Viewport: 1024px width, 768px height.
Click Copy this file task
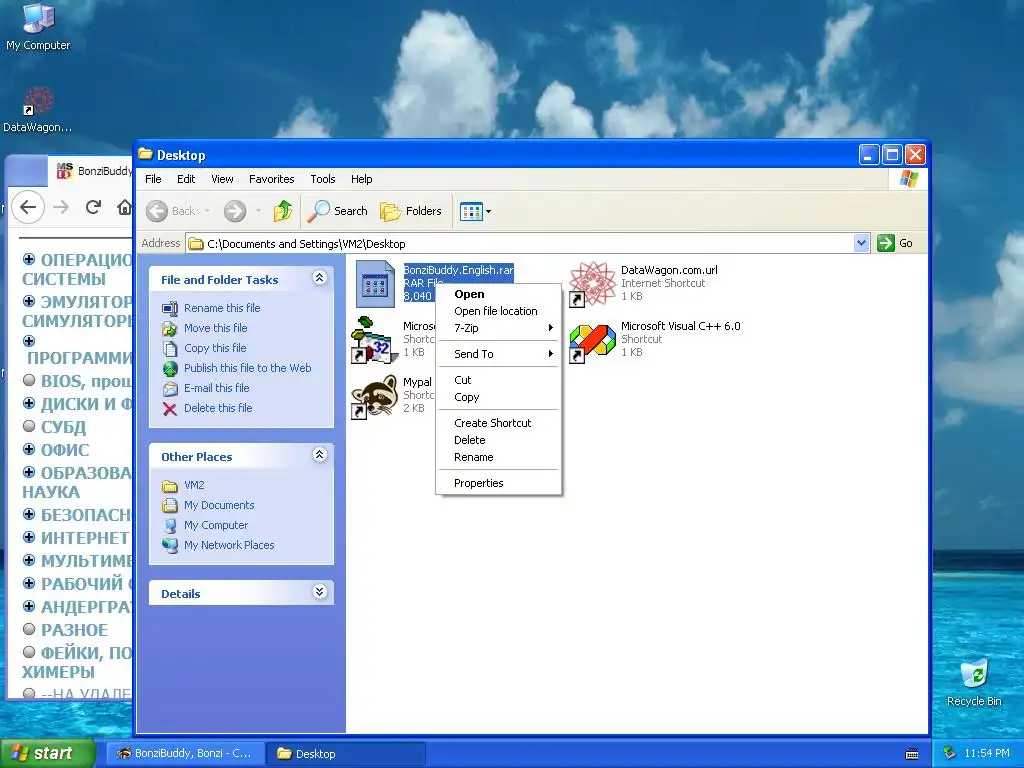215,348
